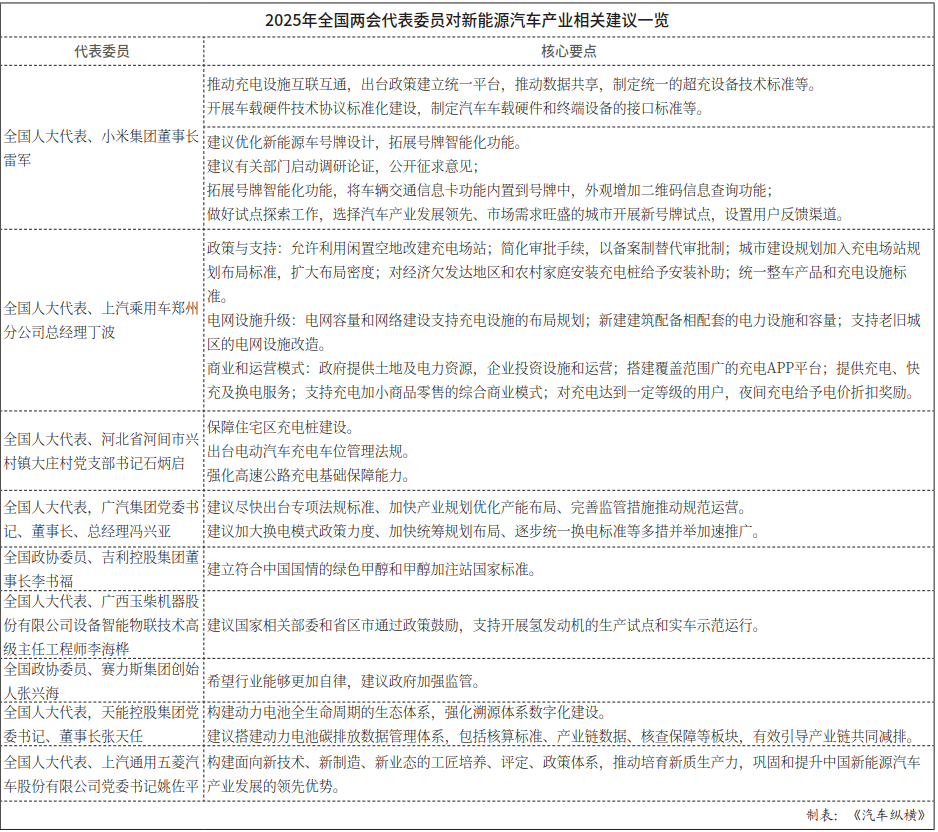Click the paragraph starting '政策与支持：允许利用闲置空地'
This screenshot has height=832, width=938.
(564, 272)
